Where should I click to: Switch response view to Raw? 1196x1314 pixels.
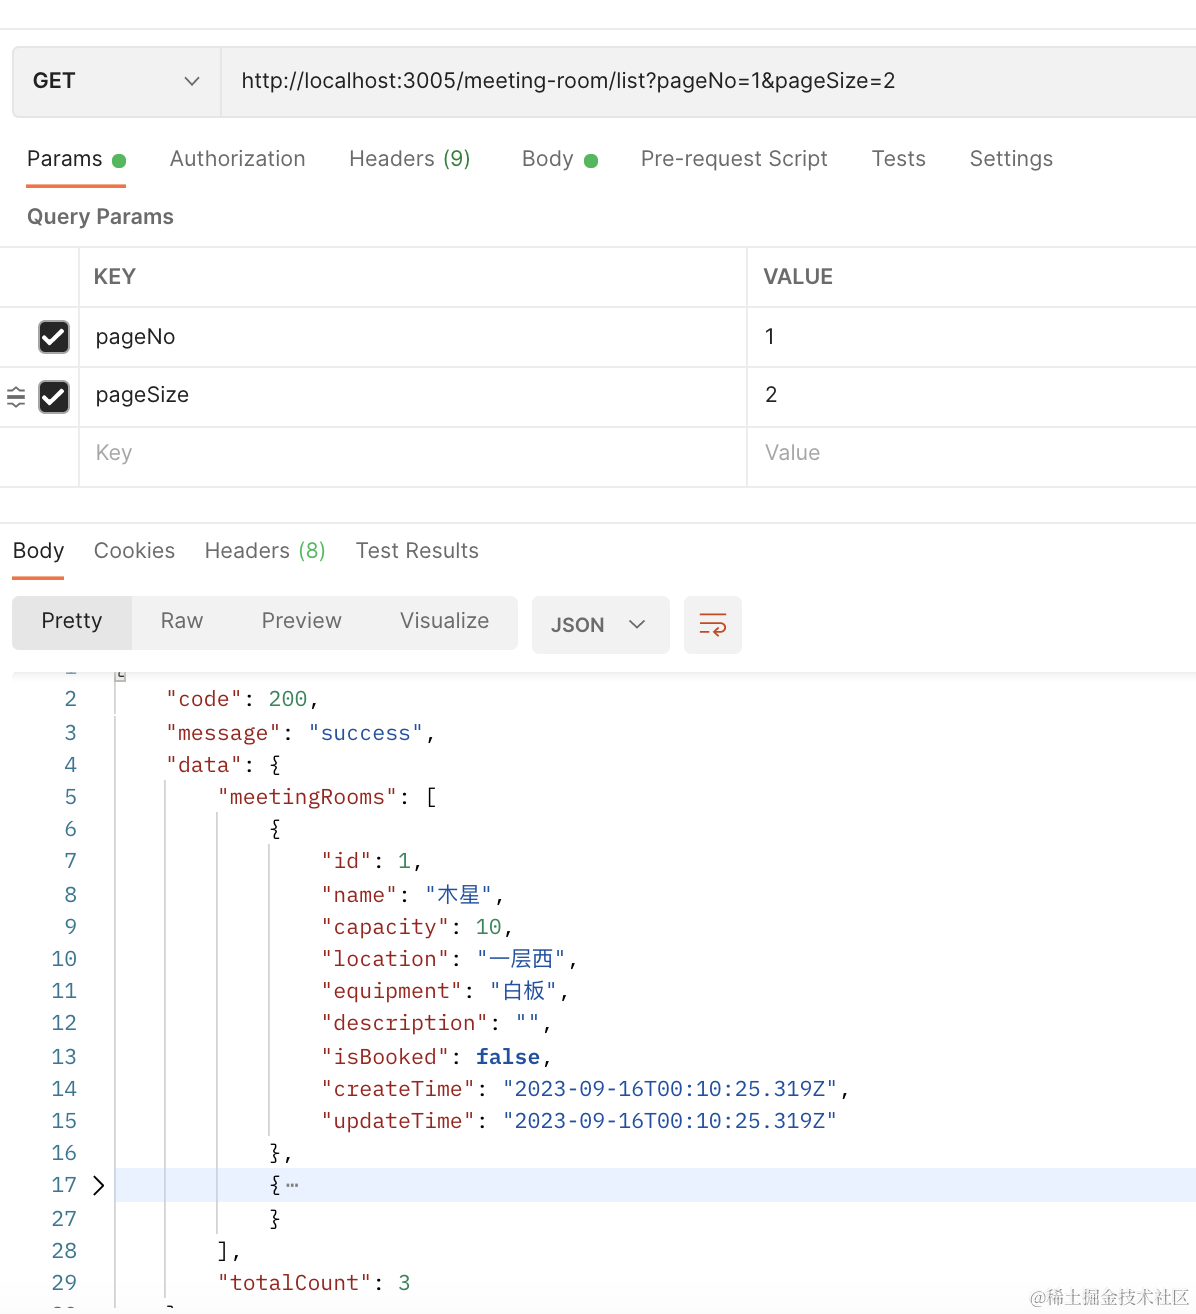181,621
